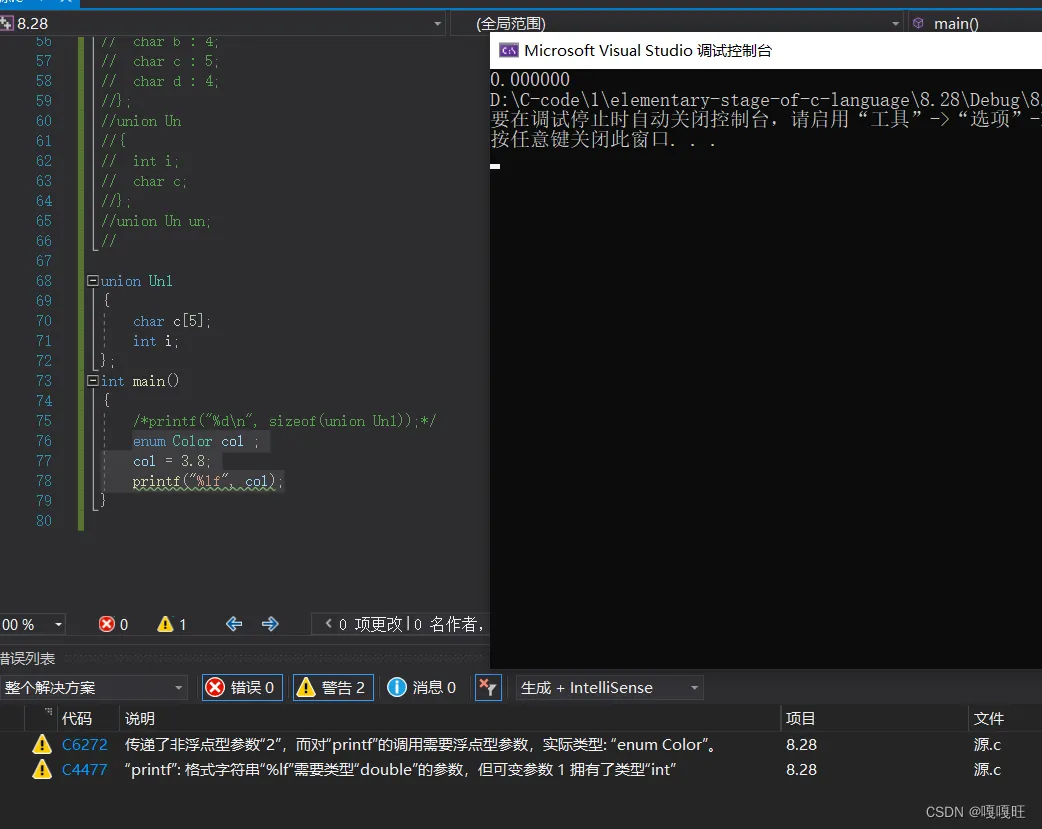
Task: Click line number 75 in the gutter
Action: [44, 421]
